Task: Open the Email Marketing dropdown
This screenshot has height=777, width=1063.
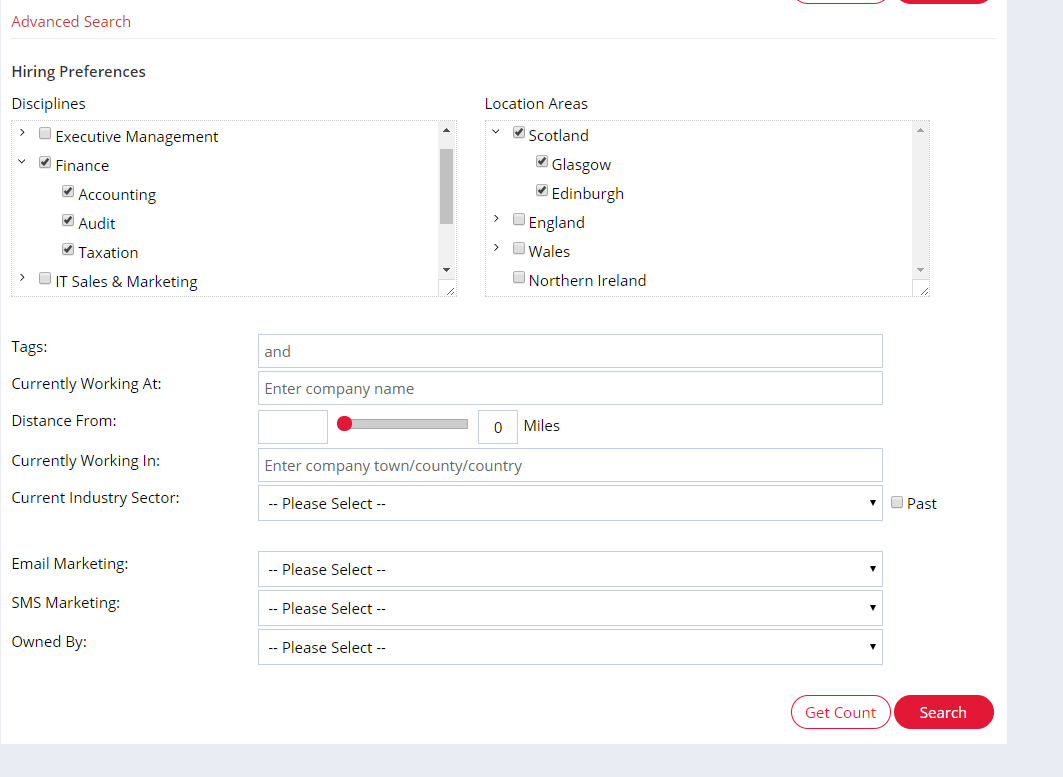Action: pyautogui.click(x=570, y=570)
